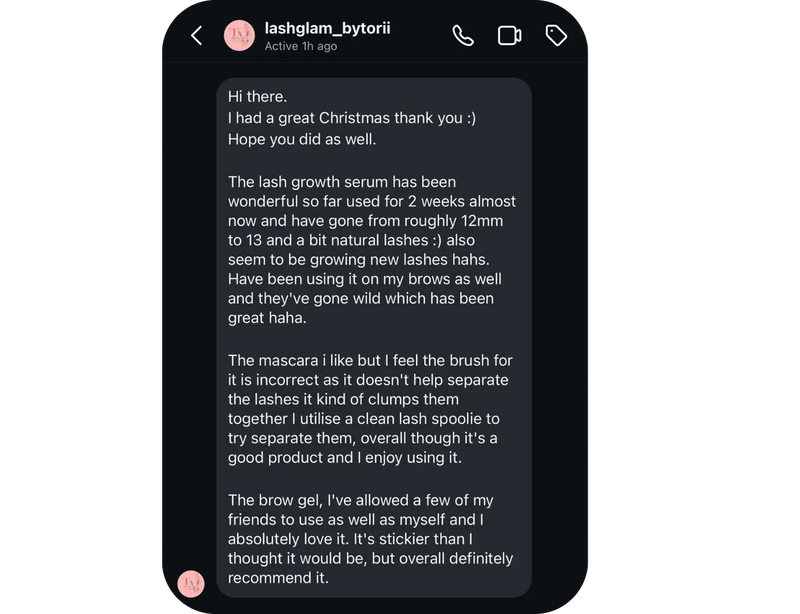Click the final "recommend it." line
Viewport: 800px width, 614px height.
(x=278, y=578)
